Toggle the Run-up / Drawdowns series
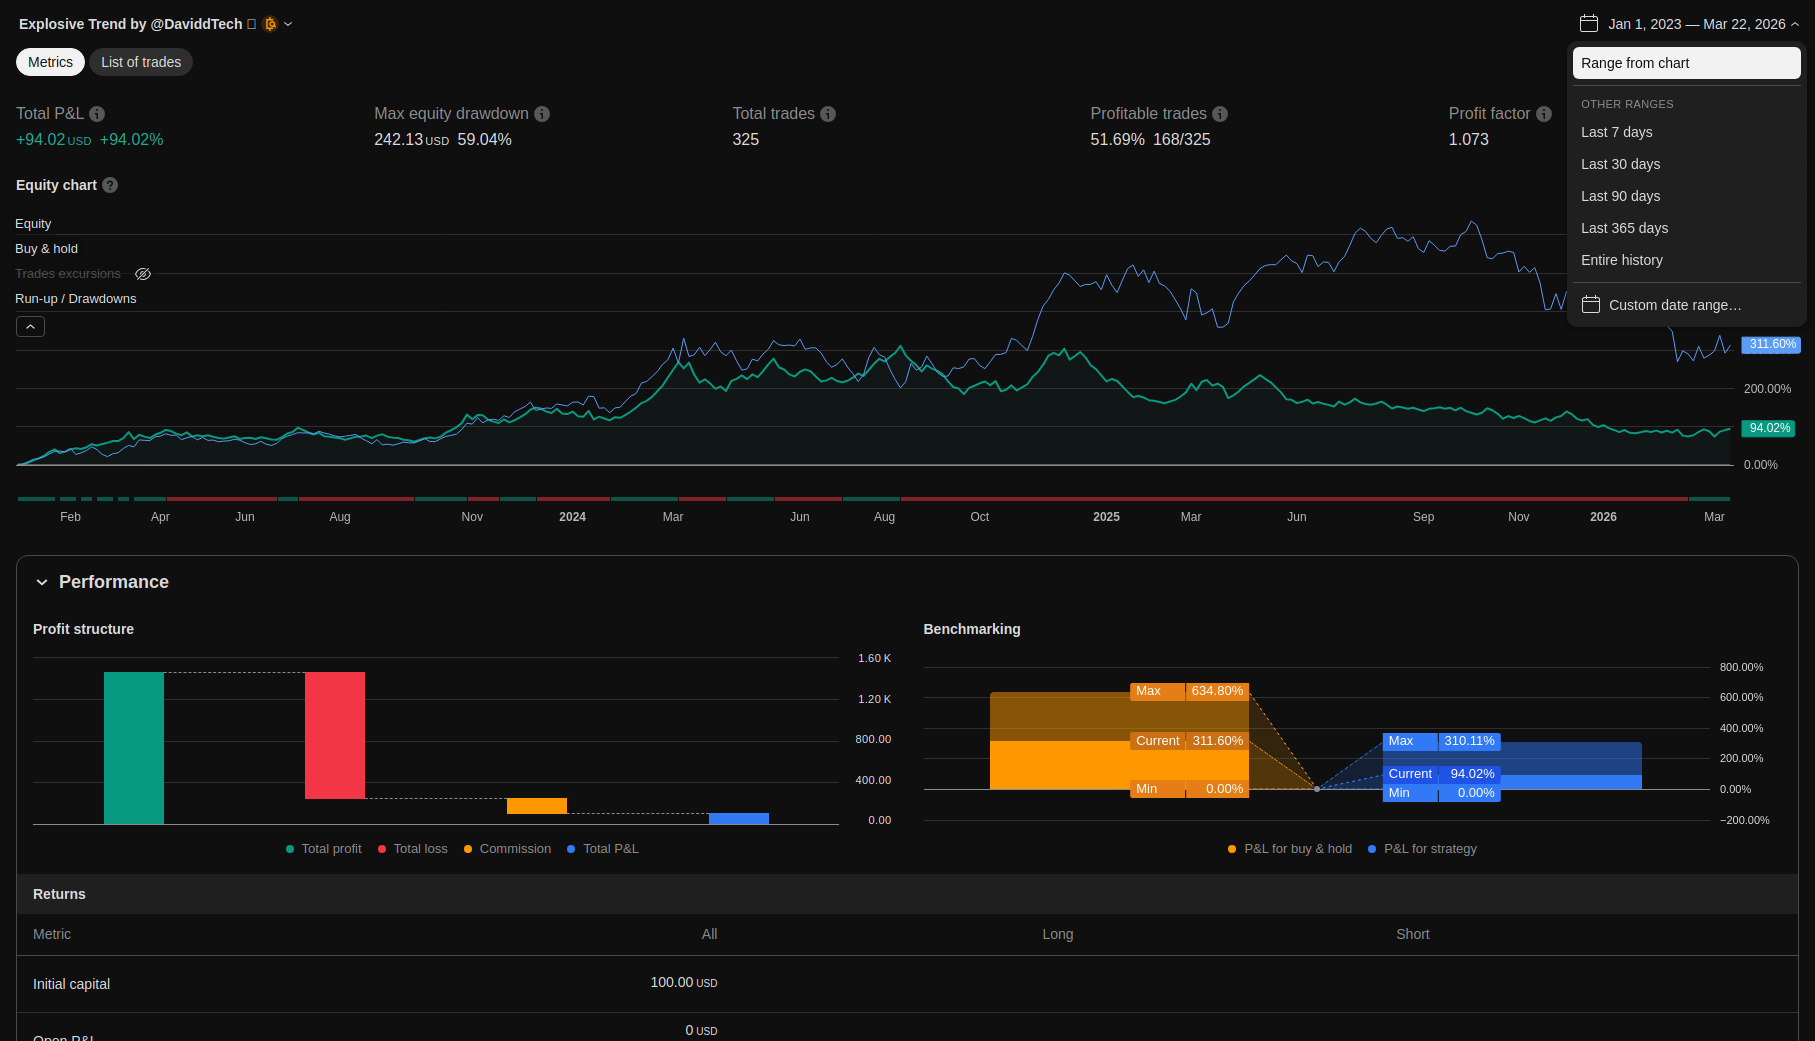The height and width of the screenshot is (1041, 1815). tap(76, 299)
